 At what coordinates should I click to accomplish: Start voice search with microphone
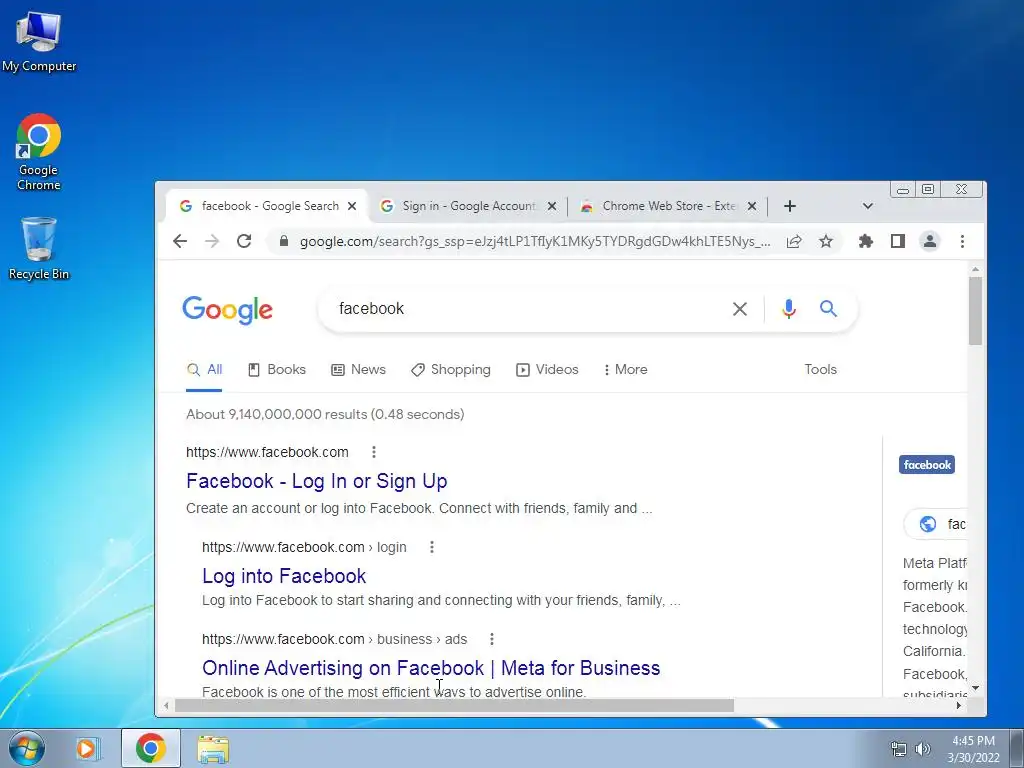click(789, 309)
